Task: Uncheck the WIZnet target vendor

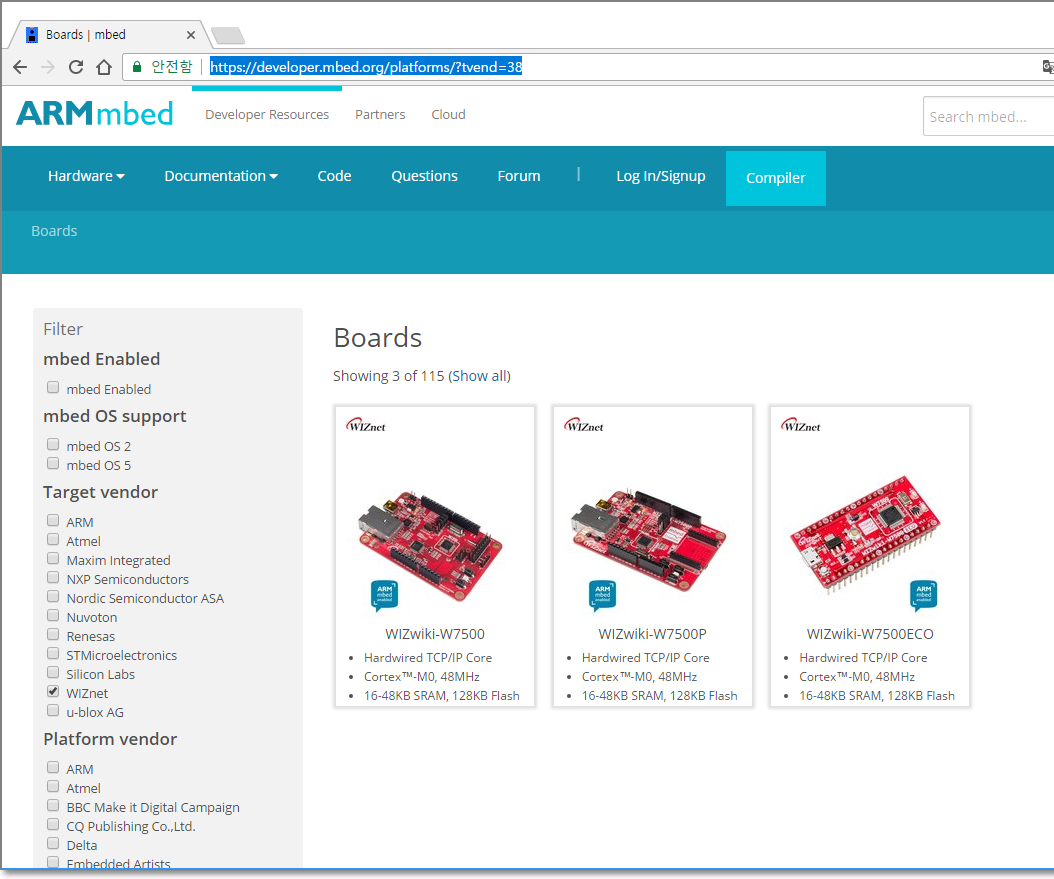Action: coord(53,691)
